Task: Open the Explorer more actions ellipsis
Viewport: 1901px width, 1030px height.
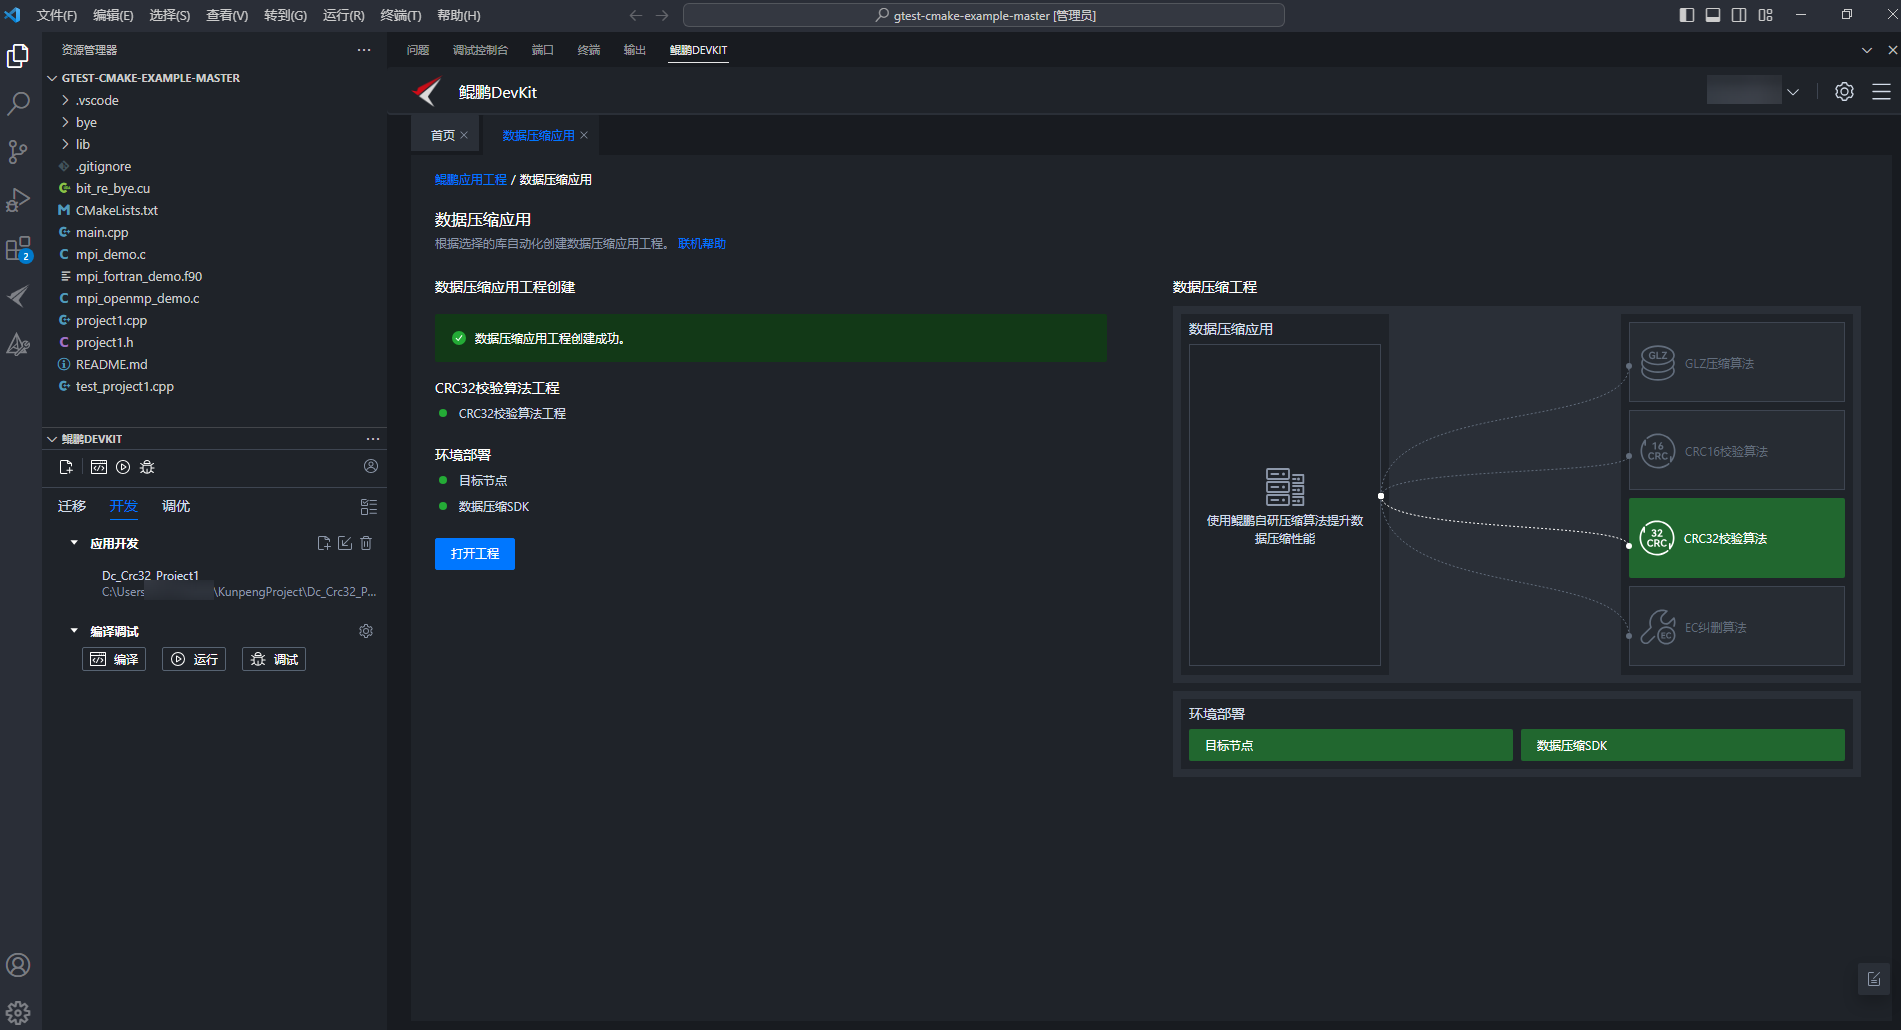Action: click(364, 50)
